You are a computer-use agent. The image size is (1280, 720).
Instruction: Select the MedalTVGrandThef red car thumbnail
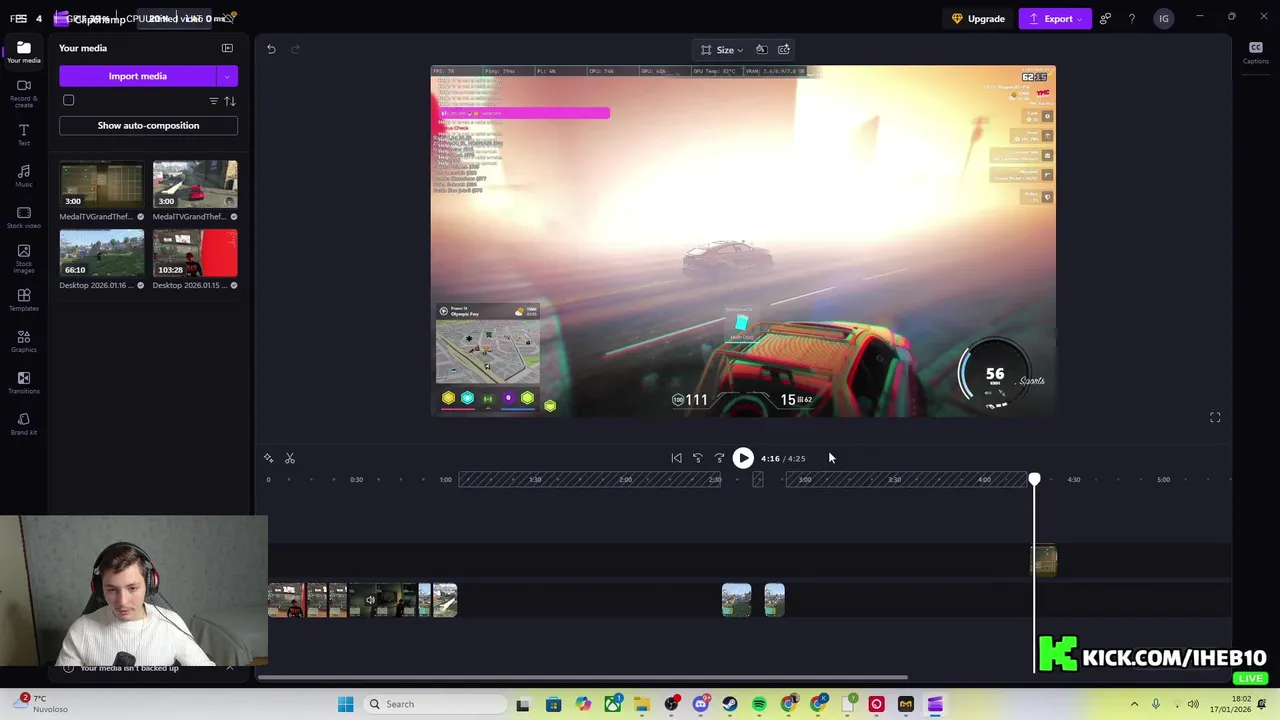(195, 184)
